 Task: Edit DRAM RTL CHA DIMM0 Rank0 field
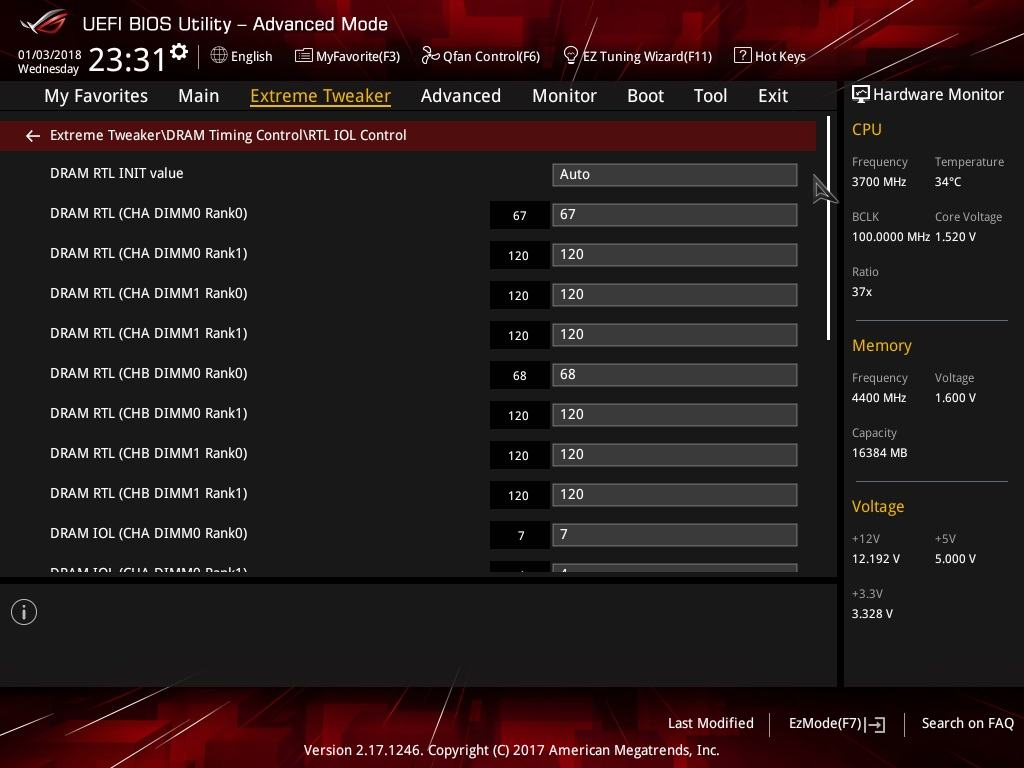[675, 215]
